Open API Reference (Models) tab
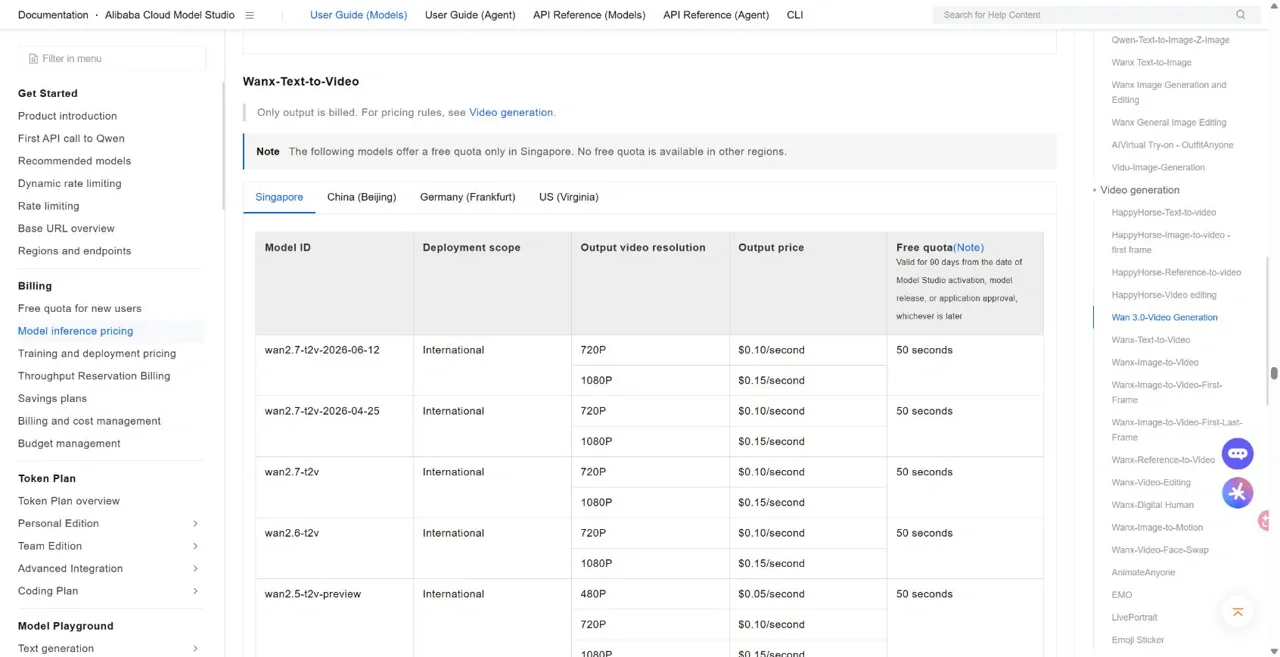1280x657 pixels. [589, 15]
